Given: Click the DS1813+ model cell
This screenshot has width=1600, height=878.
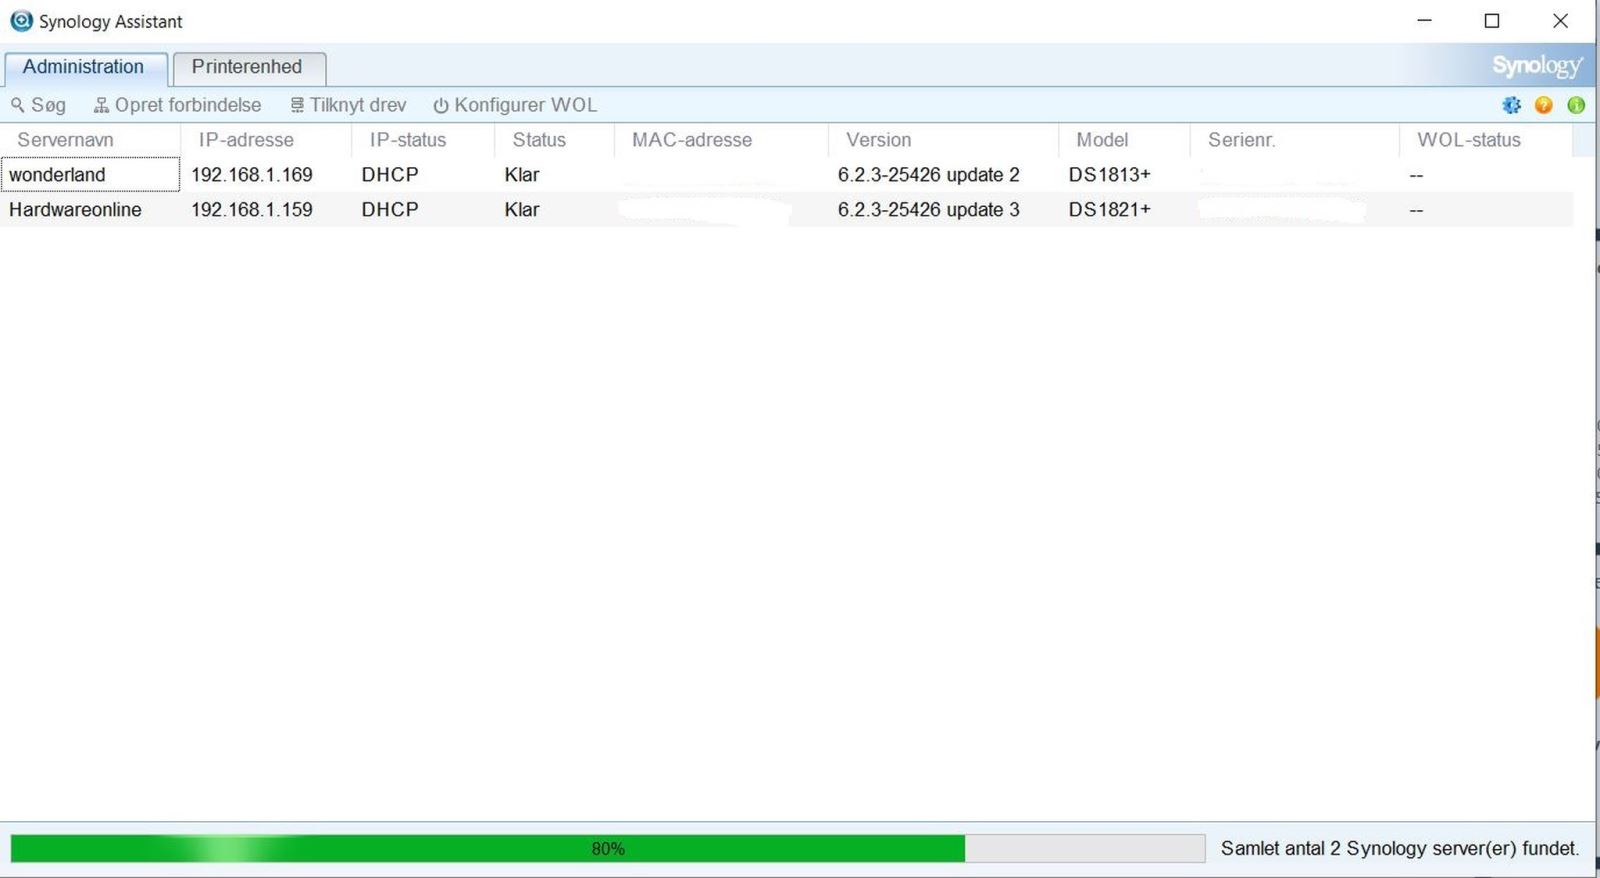Looking at the screenshot, I should [1109, 175].
